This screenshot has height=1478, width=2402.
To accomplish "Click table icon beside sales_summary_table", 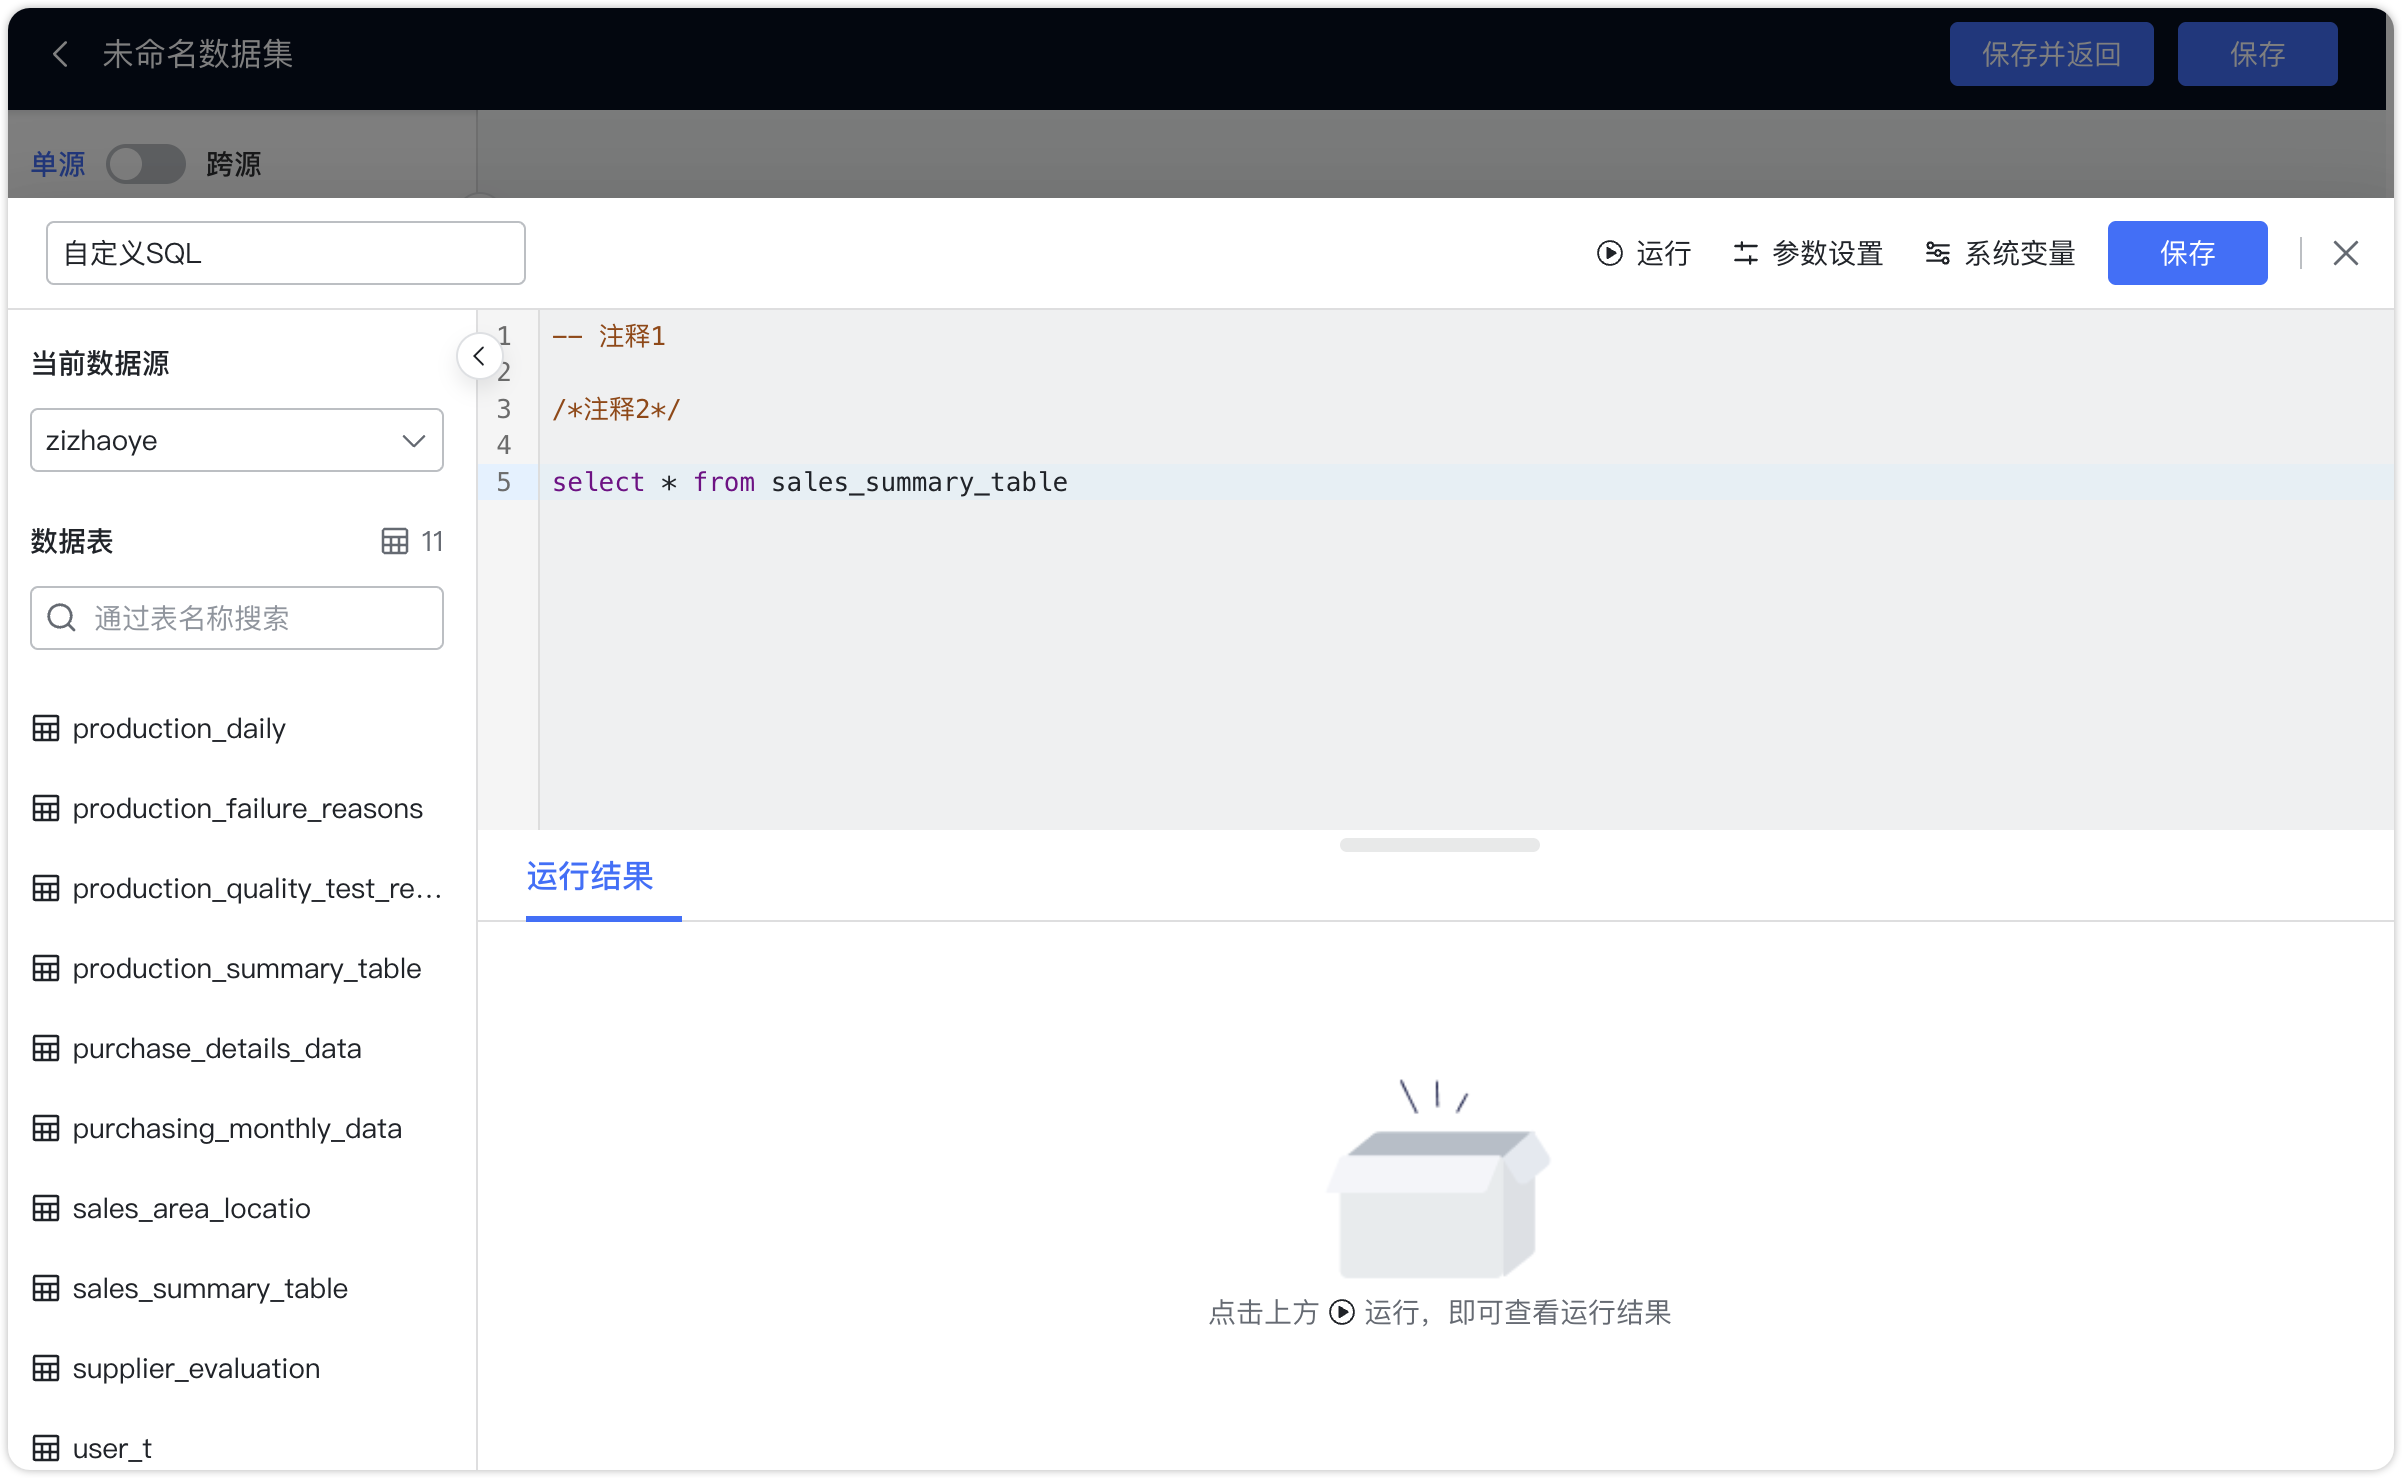I will pyautogui.click(x=46, y=1288).
